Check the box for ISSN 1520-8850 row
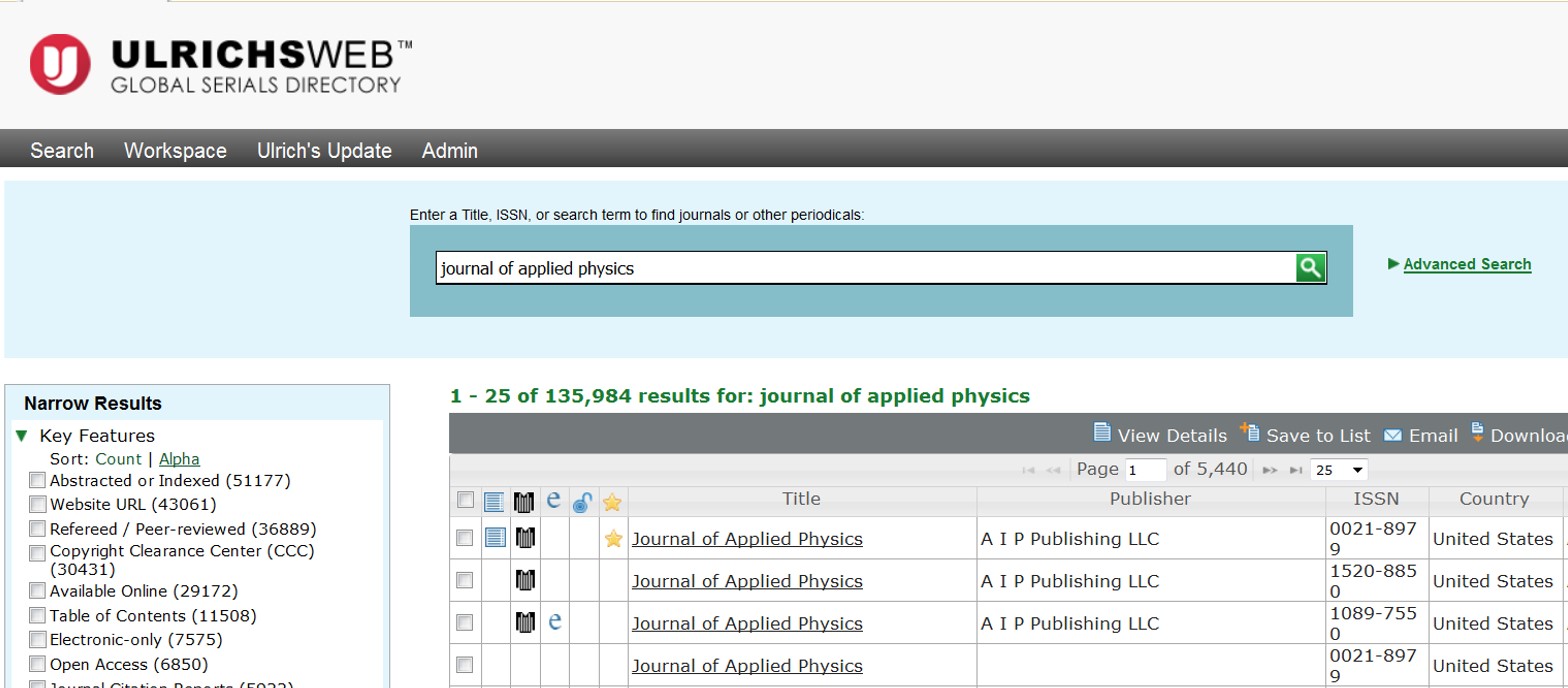Viewport: 1568px width, 688px height. coord(464,580)
